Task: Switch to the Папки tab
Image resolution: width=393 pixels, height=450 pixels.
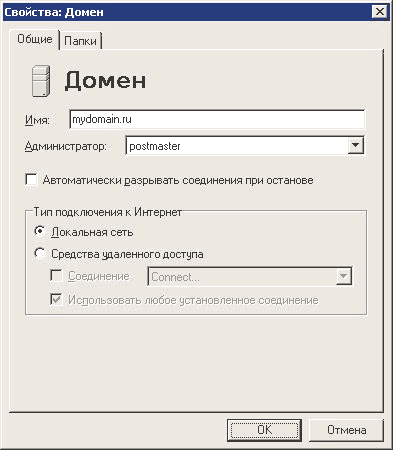Action: [81, 41]
